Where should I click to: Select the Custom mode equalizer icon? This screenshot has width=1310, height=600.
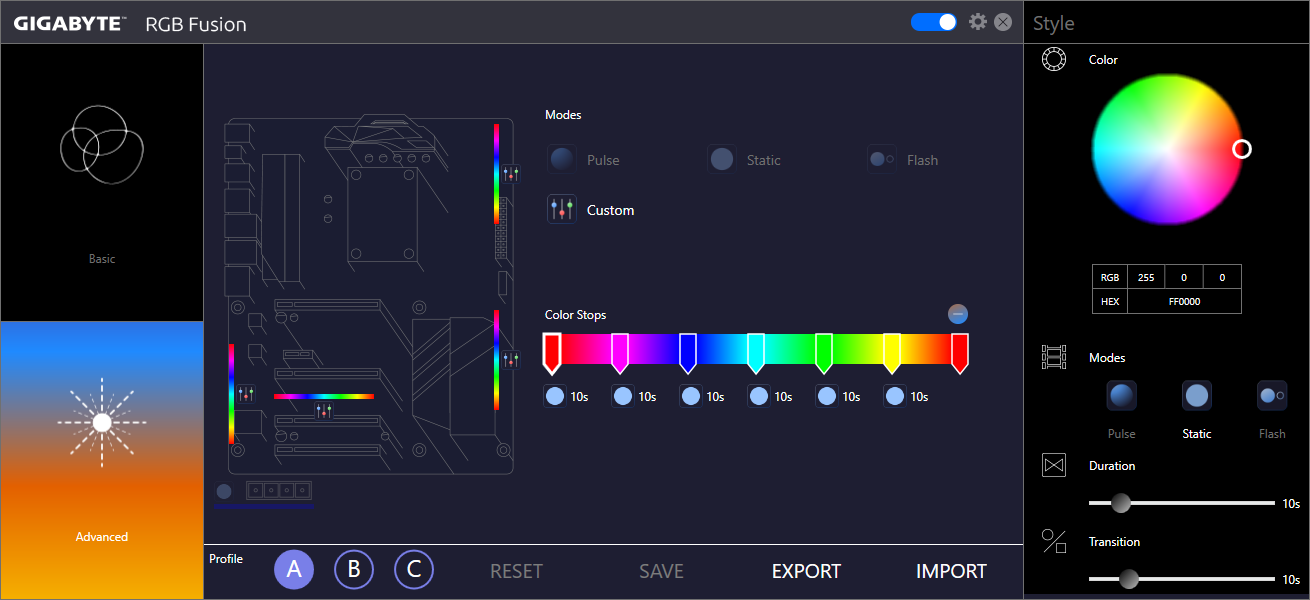(562, 210)
